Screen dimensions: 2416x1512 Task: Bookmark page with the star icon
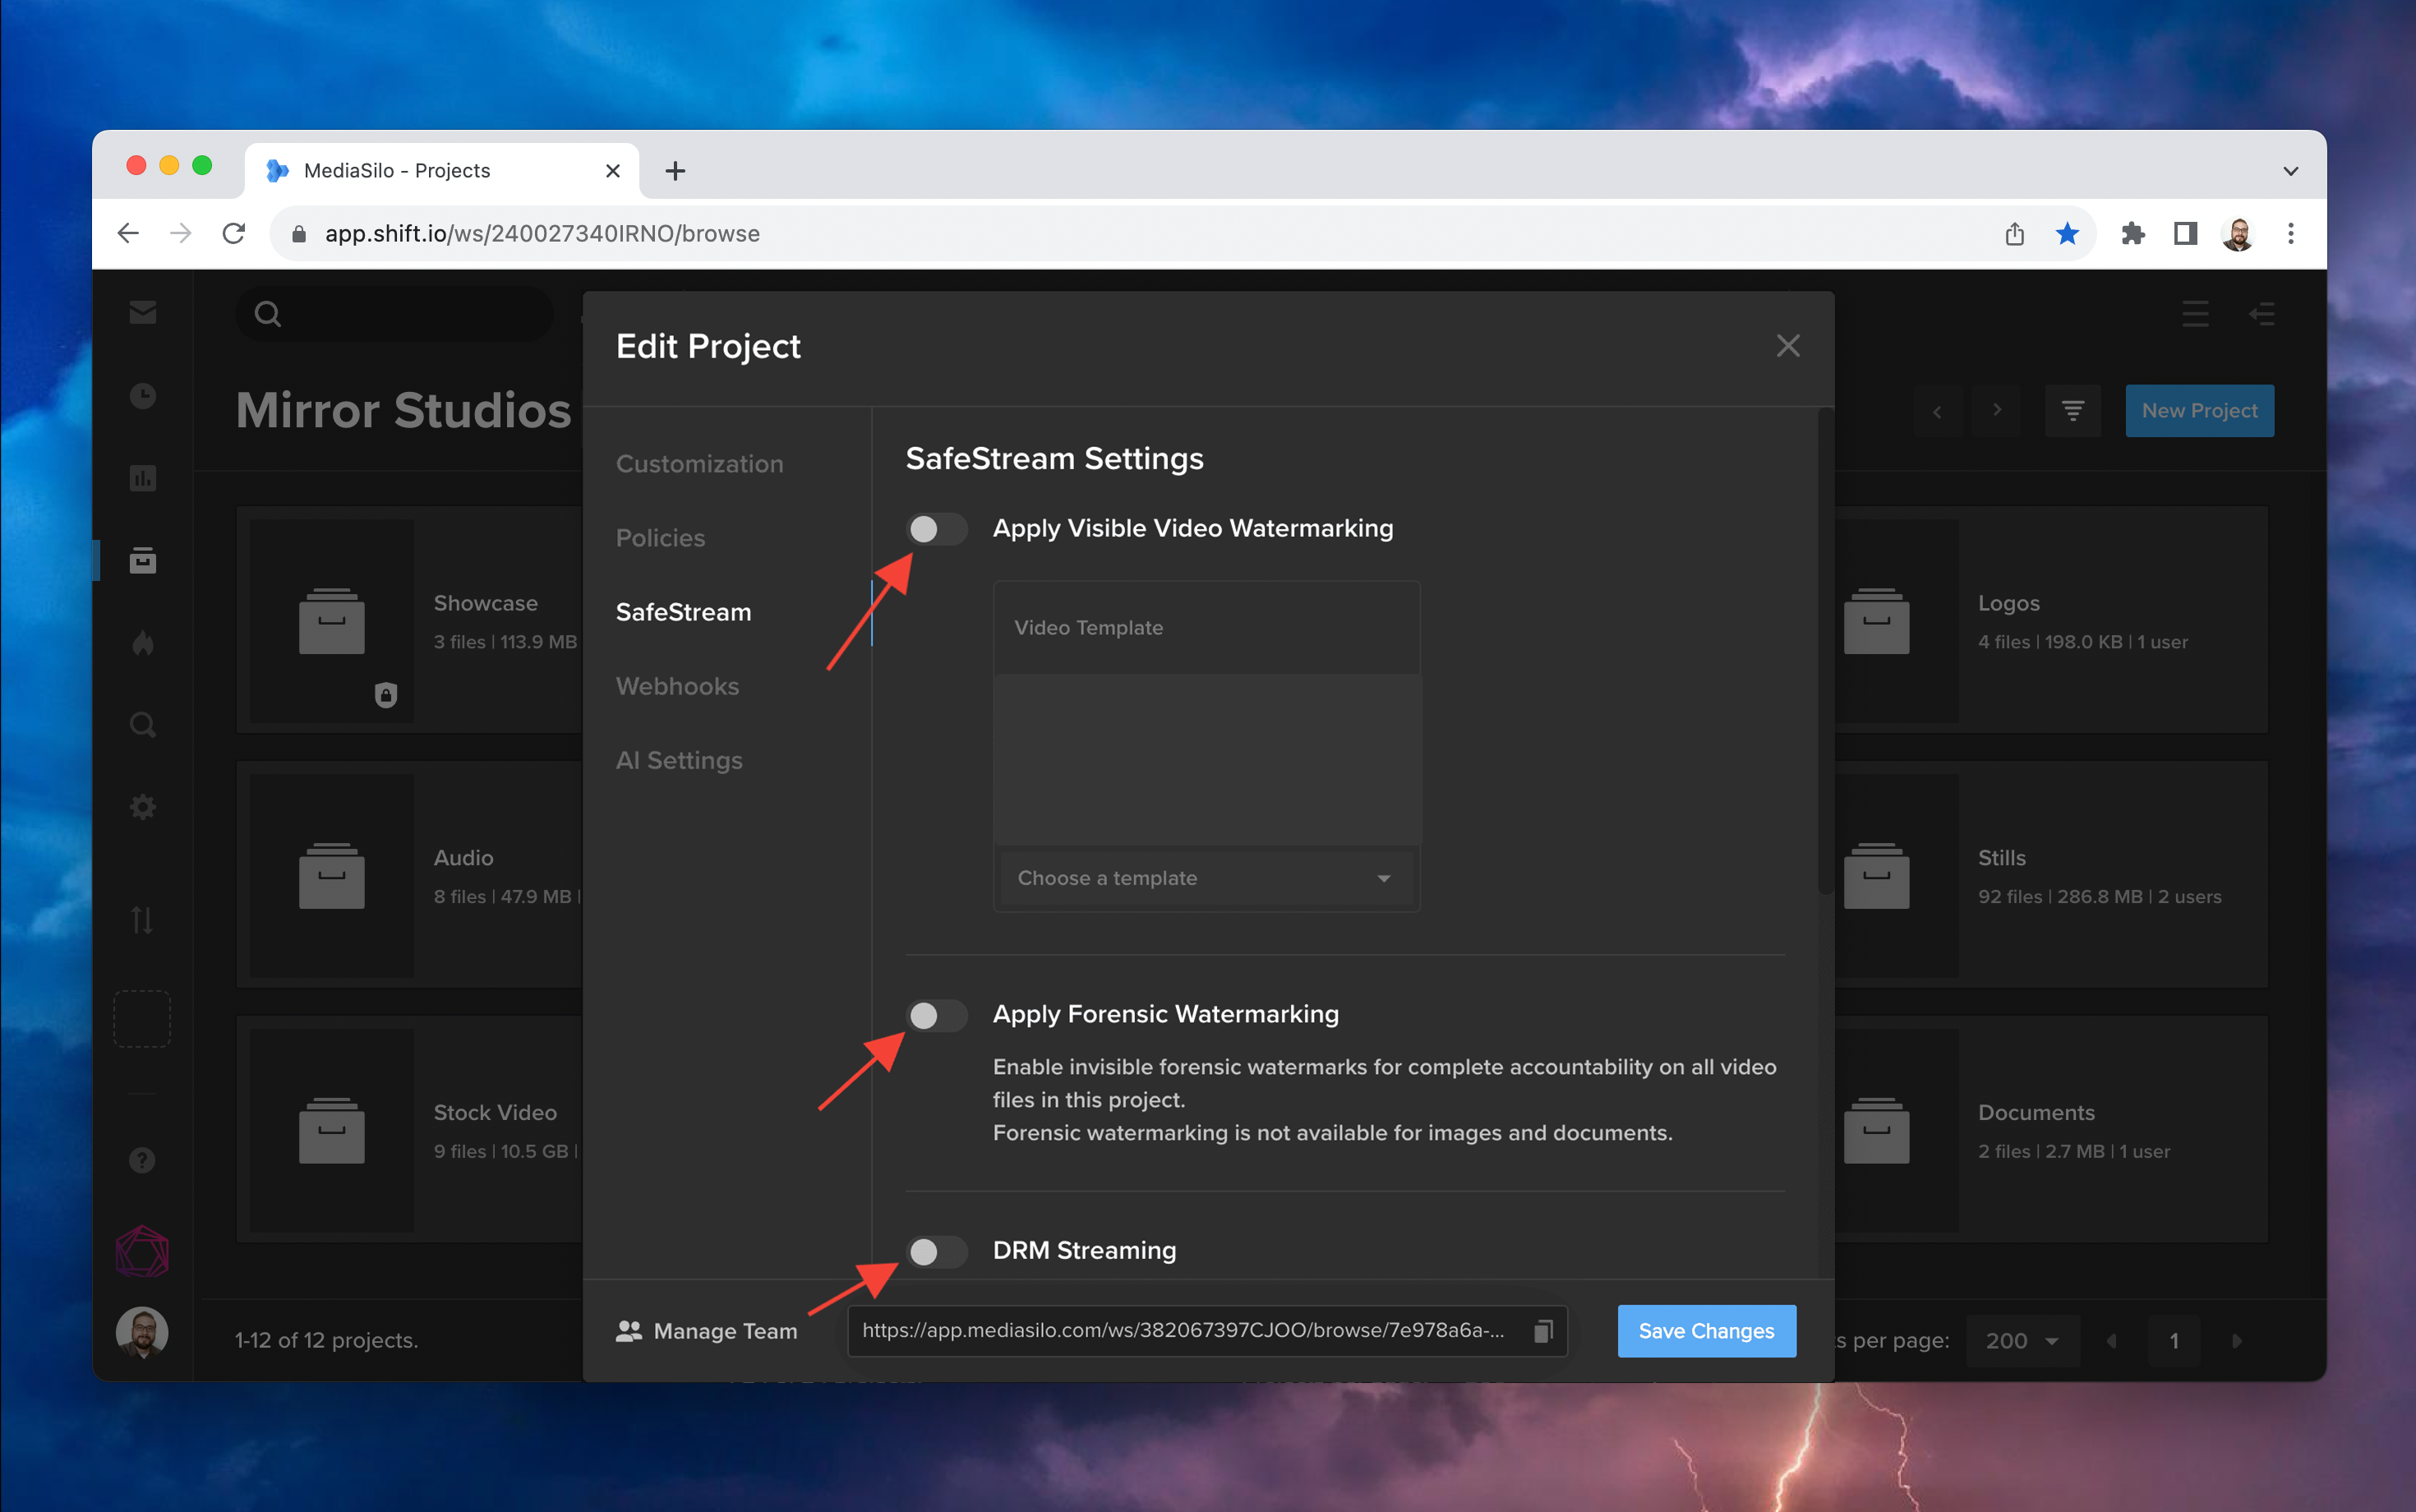[x=2067, y=233]
